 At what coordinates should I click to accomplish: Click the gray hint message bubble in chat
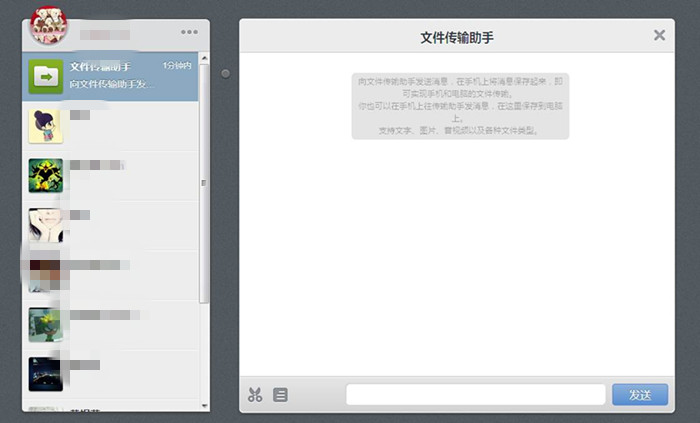click(x=460, y=106)
